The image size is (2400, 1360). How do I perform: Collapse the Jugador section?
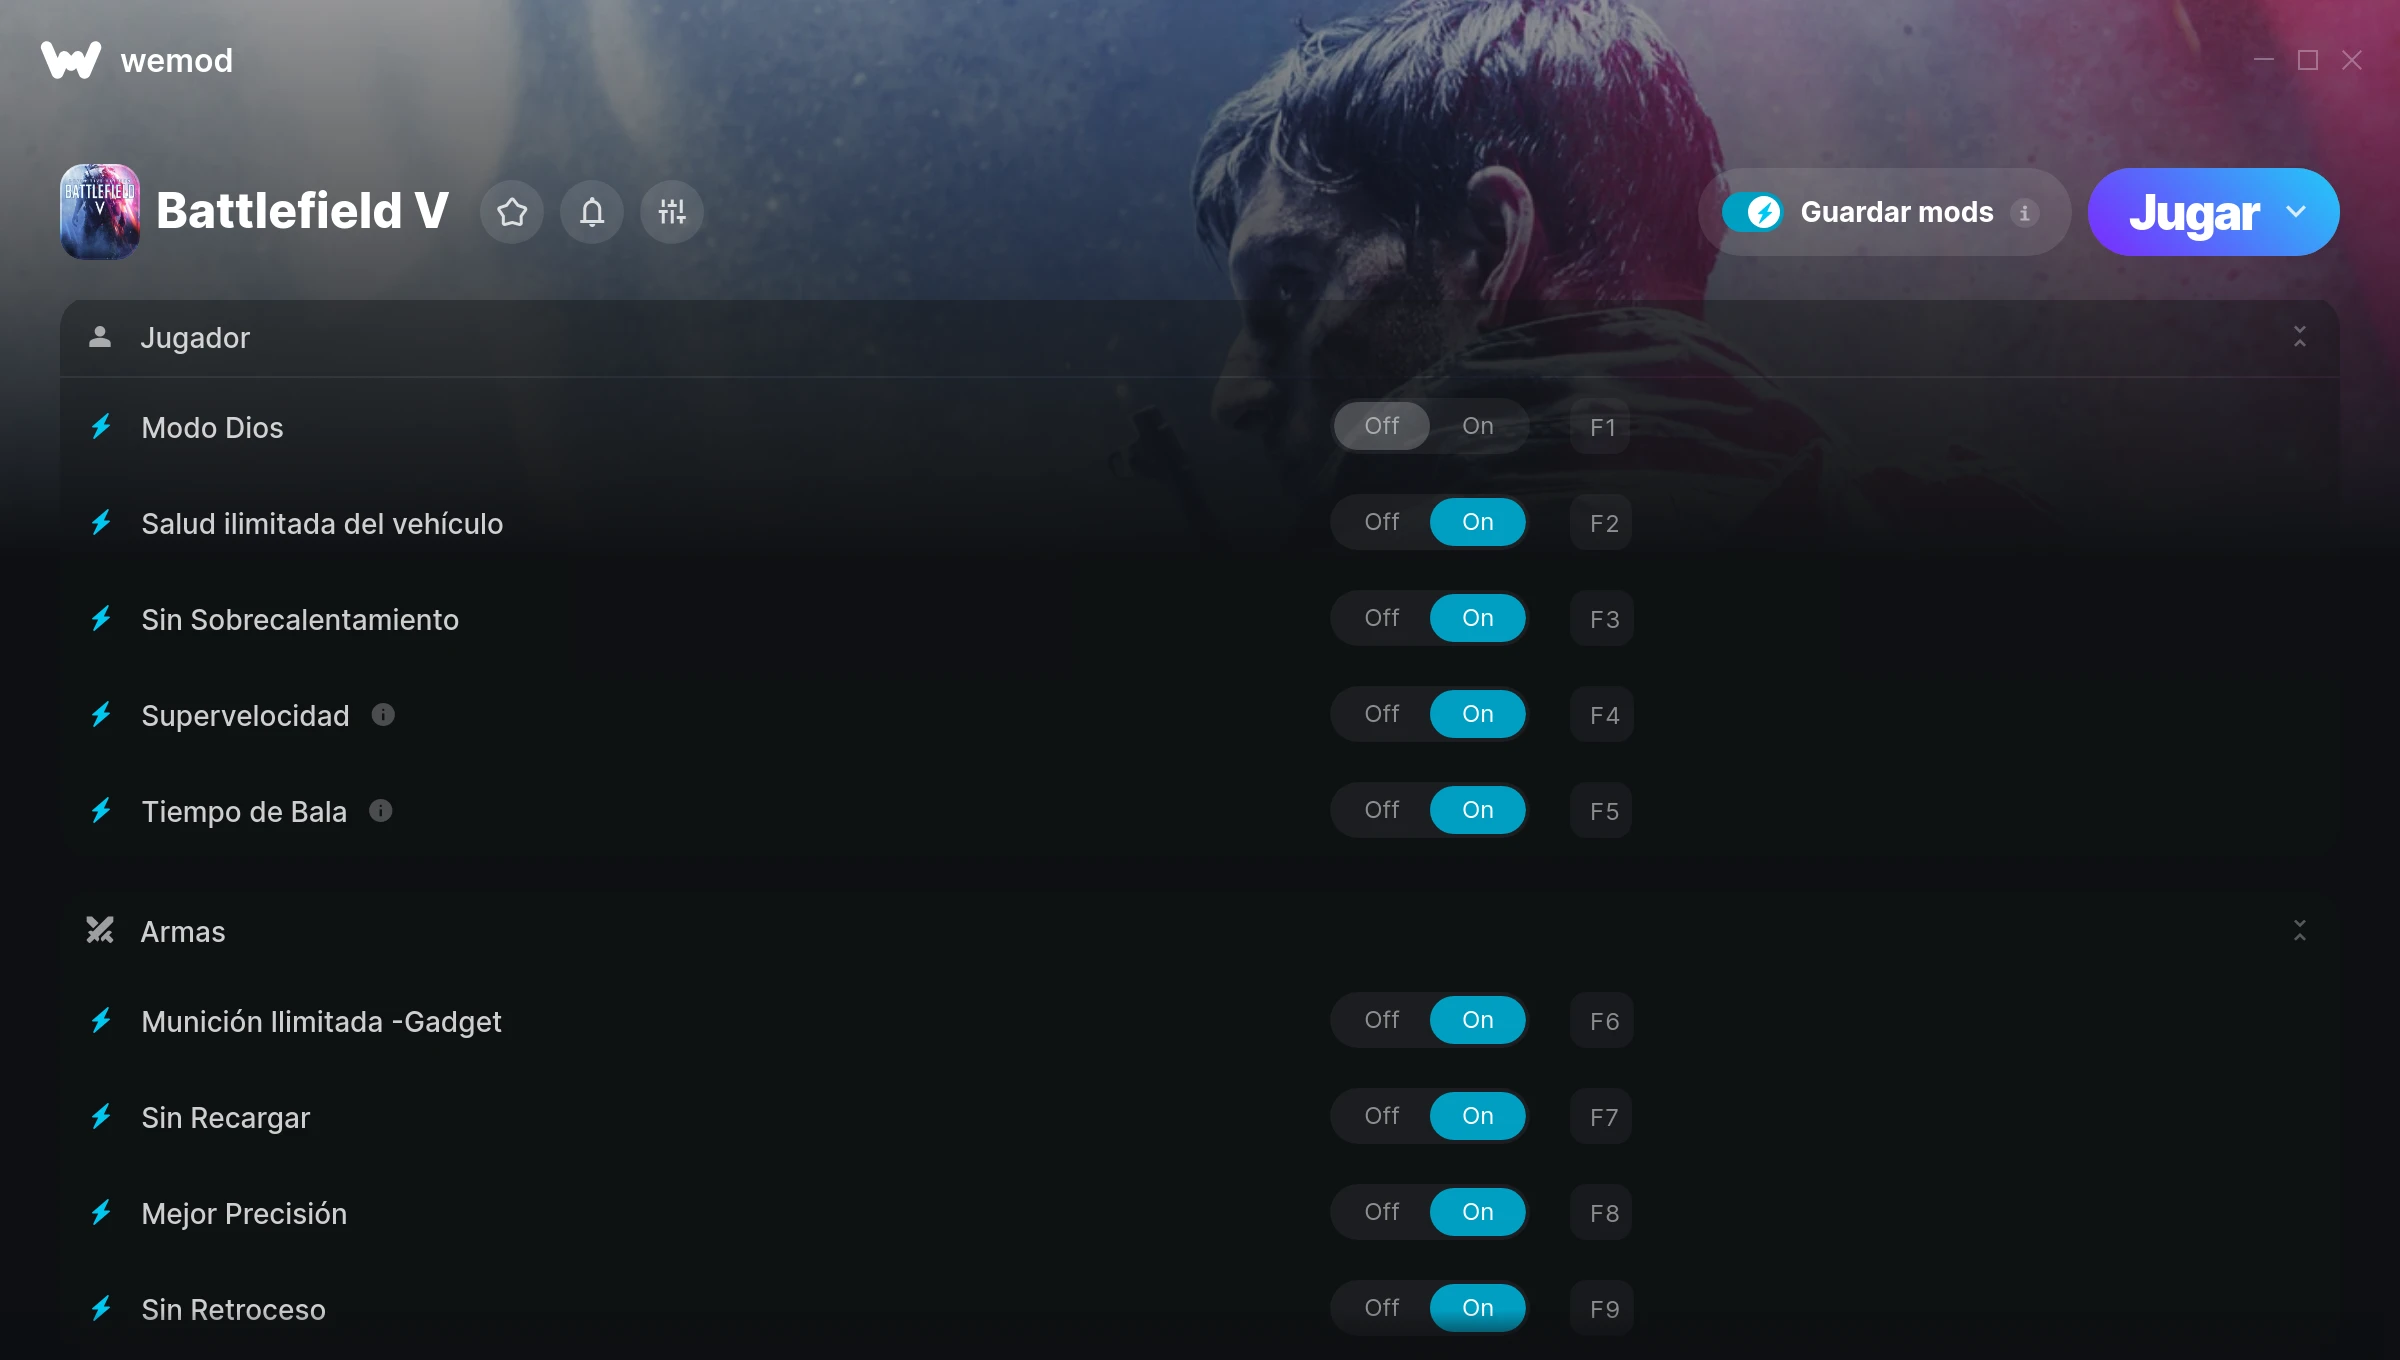pos(2300,337)
